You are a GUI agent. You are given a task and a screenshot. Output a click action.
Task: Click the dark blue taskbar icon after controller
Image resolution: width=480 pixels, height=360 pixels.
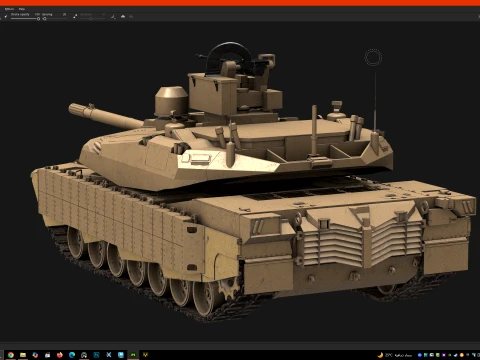(x=96, y=355)
